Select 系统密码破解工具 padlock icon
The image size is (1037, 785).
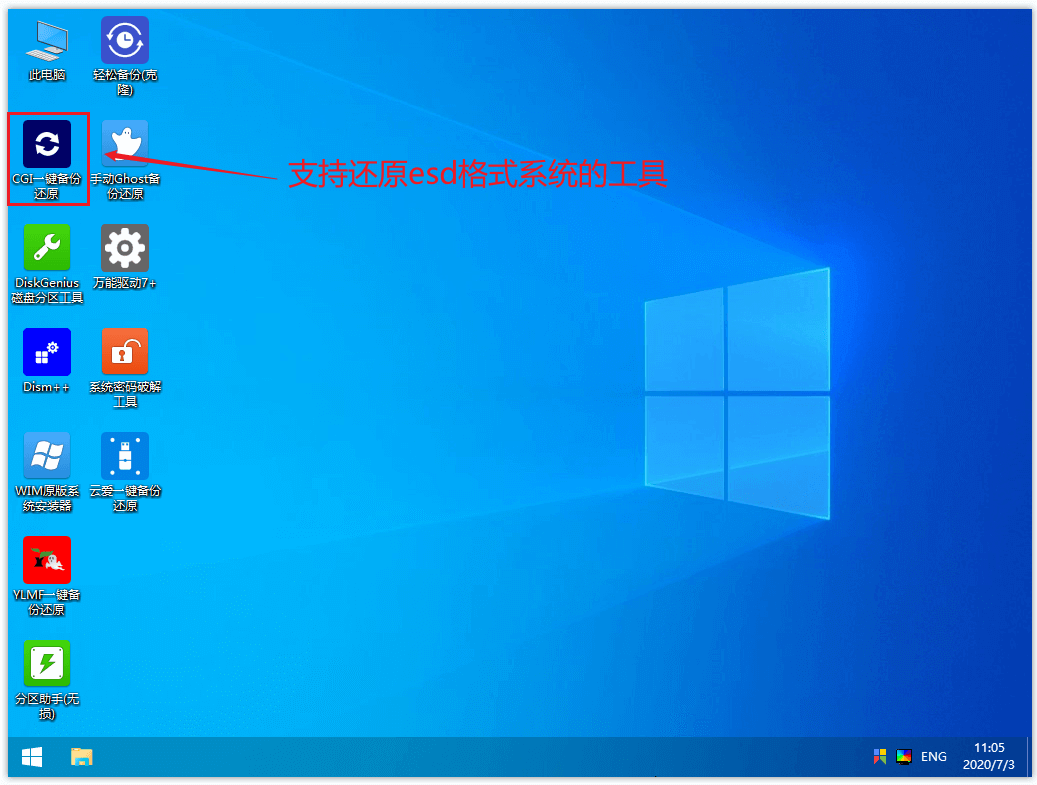coord(125,352)
